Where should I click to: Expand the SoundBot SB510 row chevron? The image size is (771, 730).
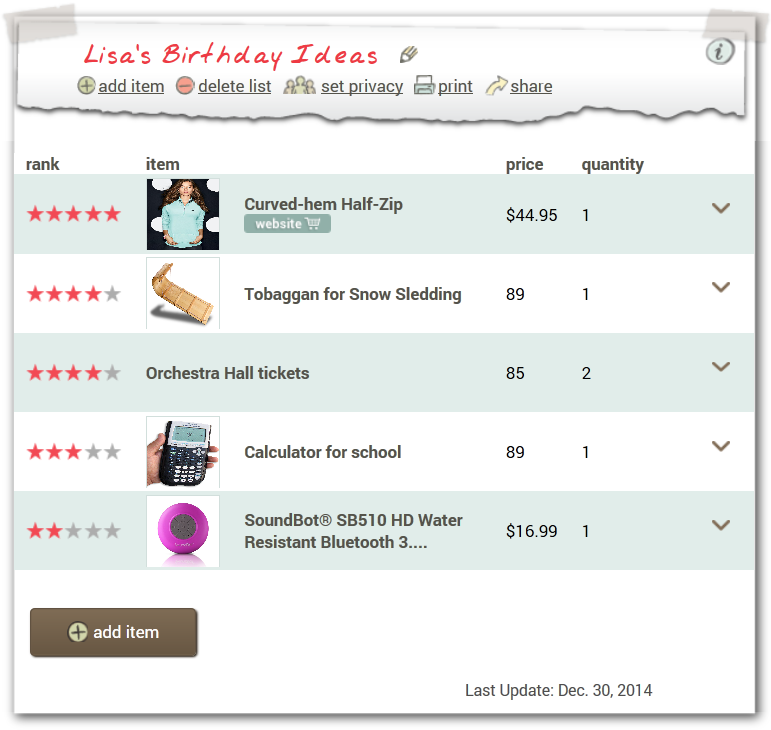point(721,525)
